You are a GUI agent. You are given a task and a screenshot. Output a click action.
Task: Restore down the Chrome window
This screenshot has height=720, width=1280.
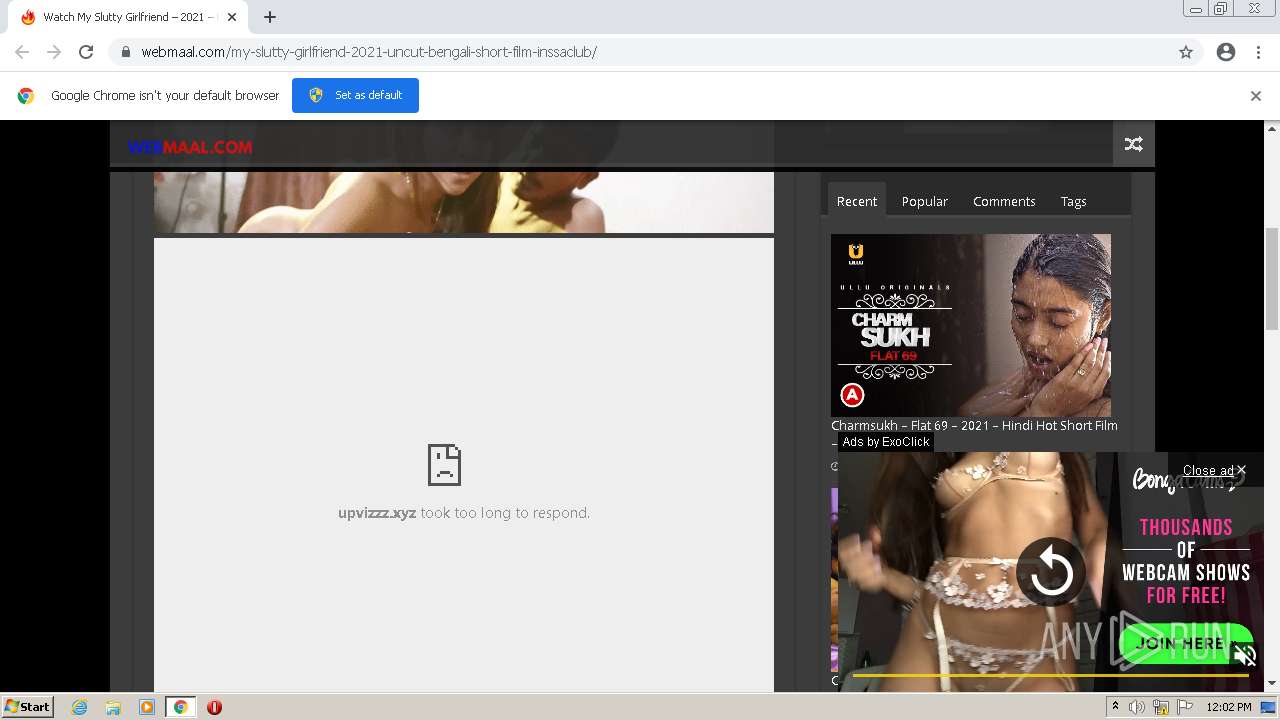click(x=1220, y=9)
